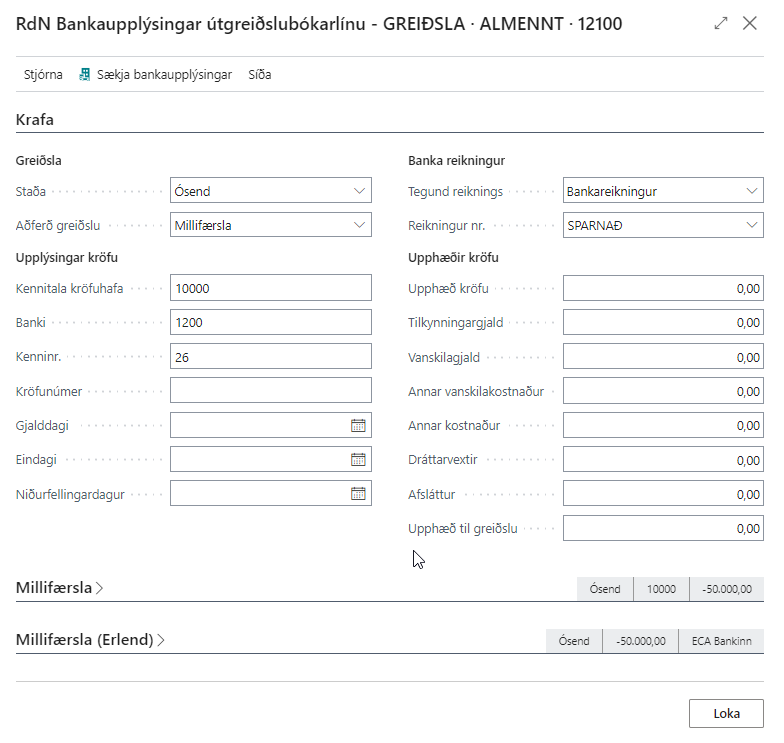Click the Upphæð kröfu amount field

pos(662,288)
